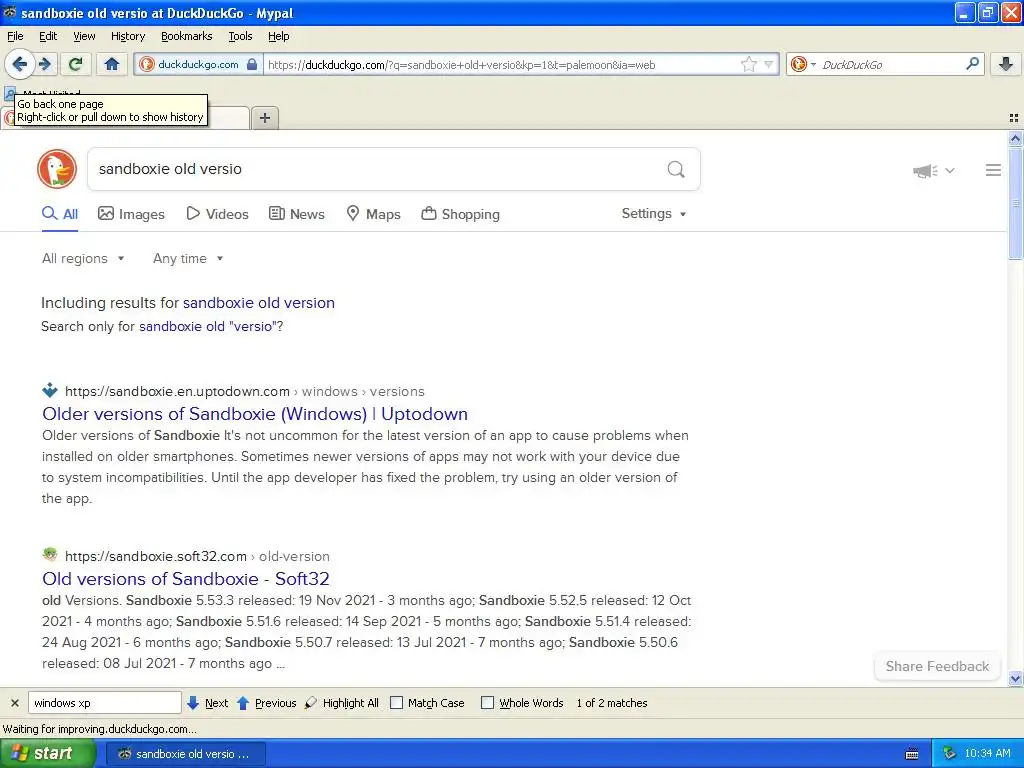Select the All results tab

click(x=60, y=214)
